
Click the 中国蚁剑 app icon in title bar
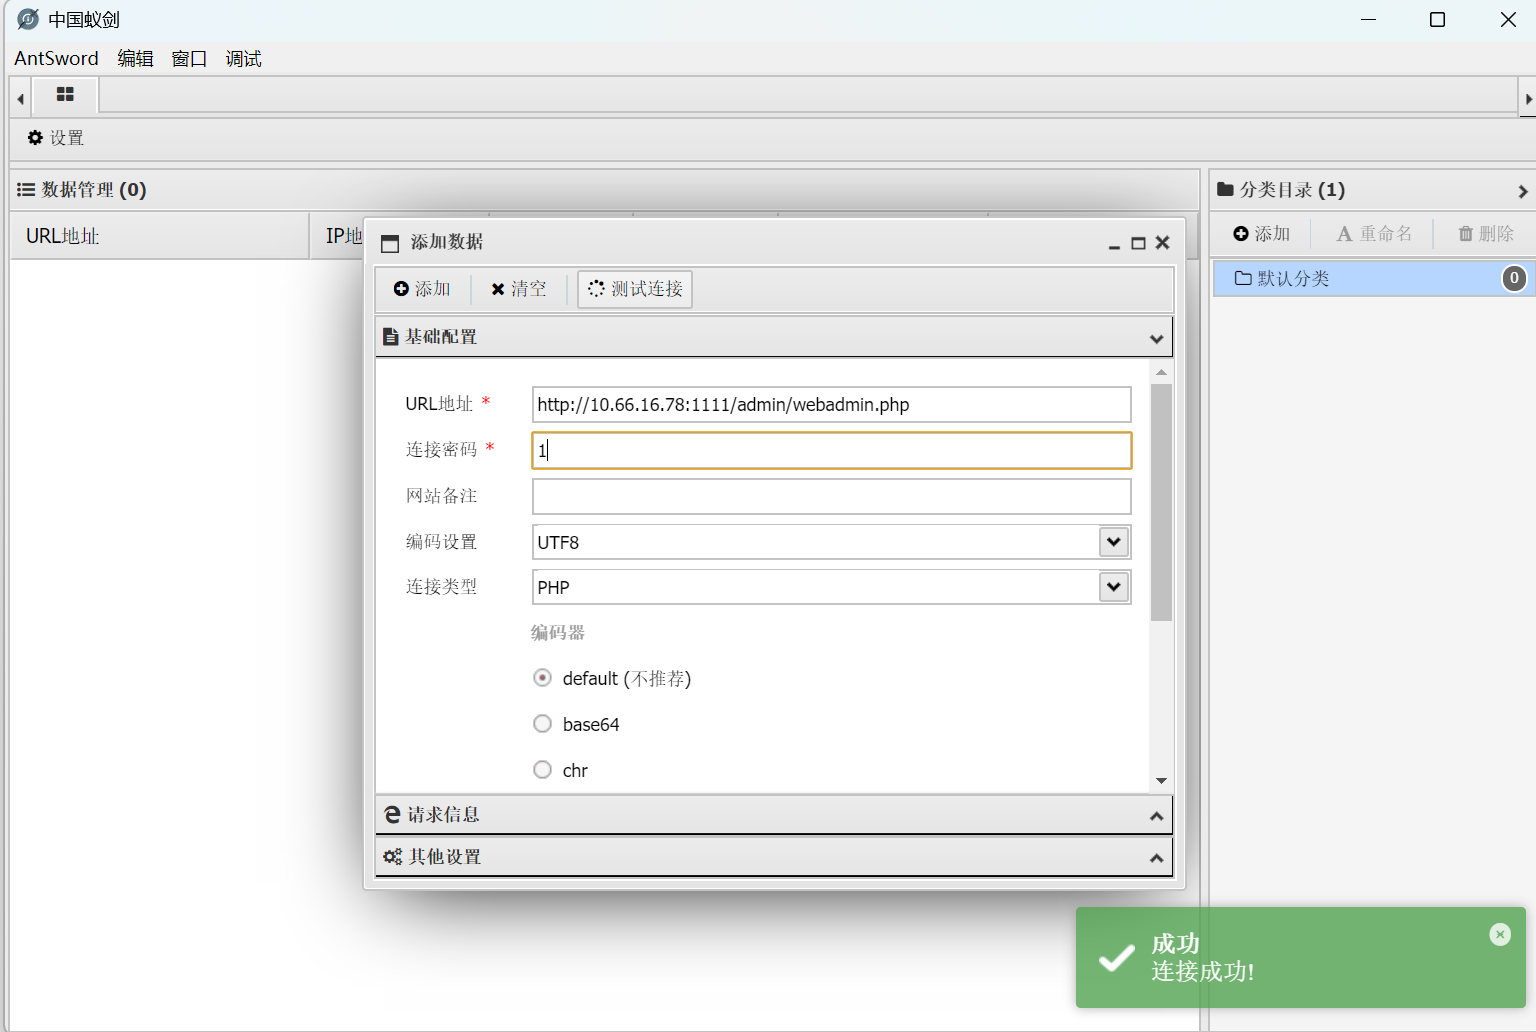click(x=28, y=19)
